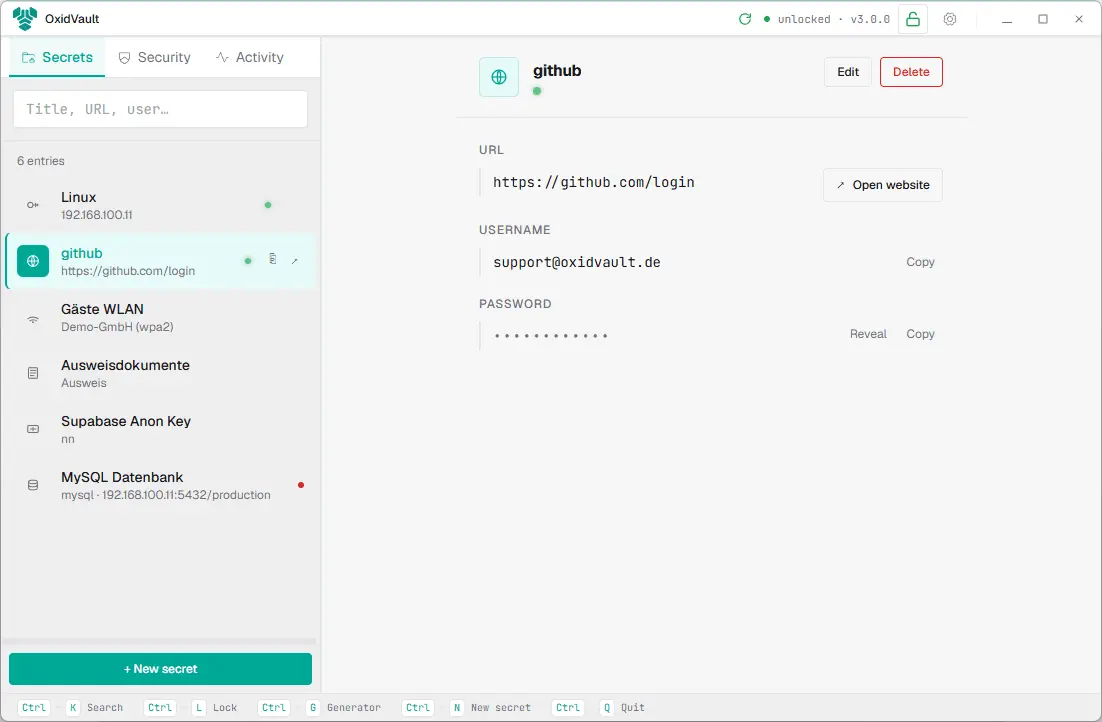
Task: Click the Edit button for github
Action: 848,72
